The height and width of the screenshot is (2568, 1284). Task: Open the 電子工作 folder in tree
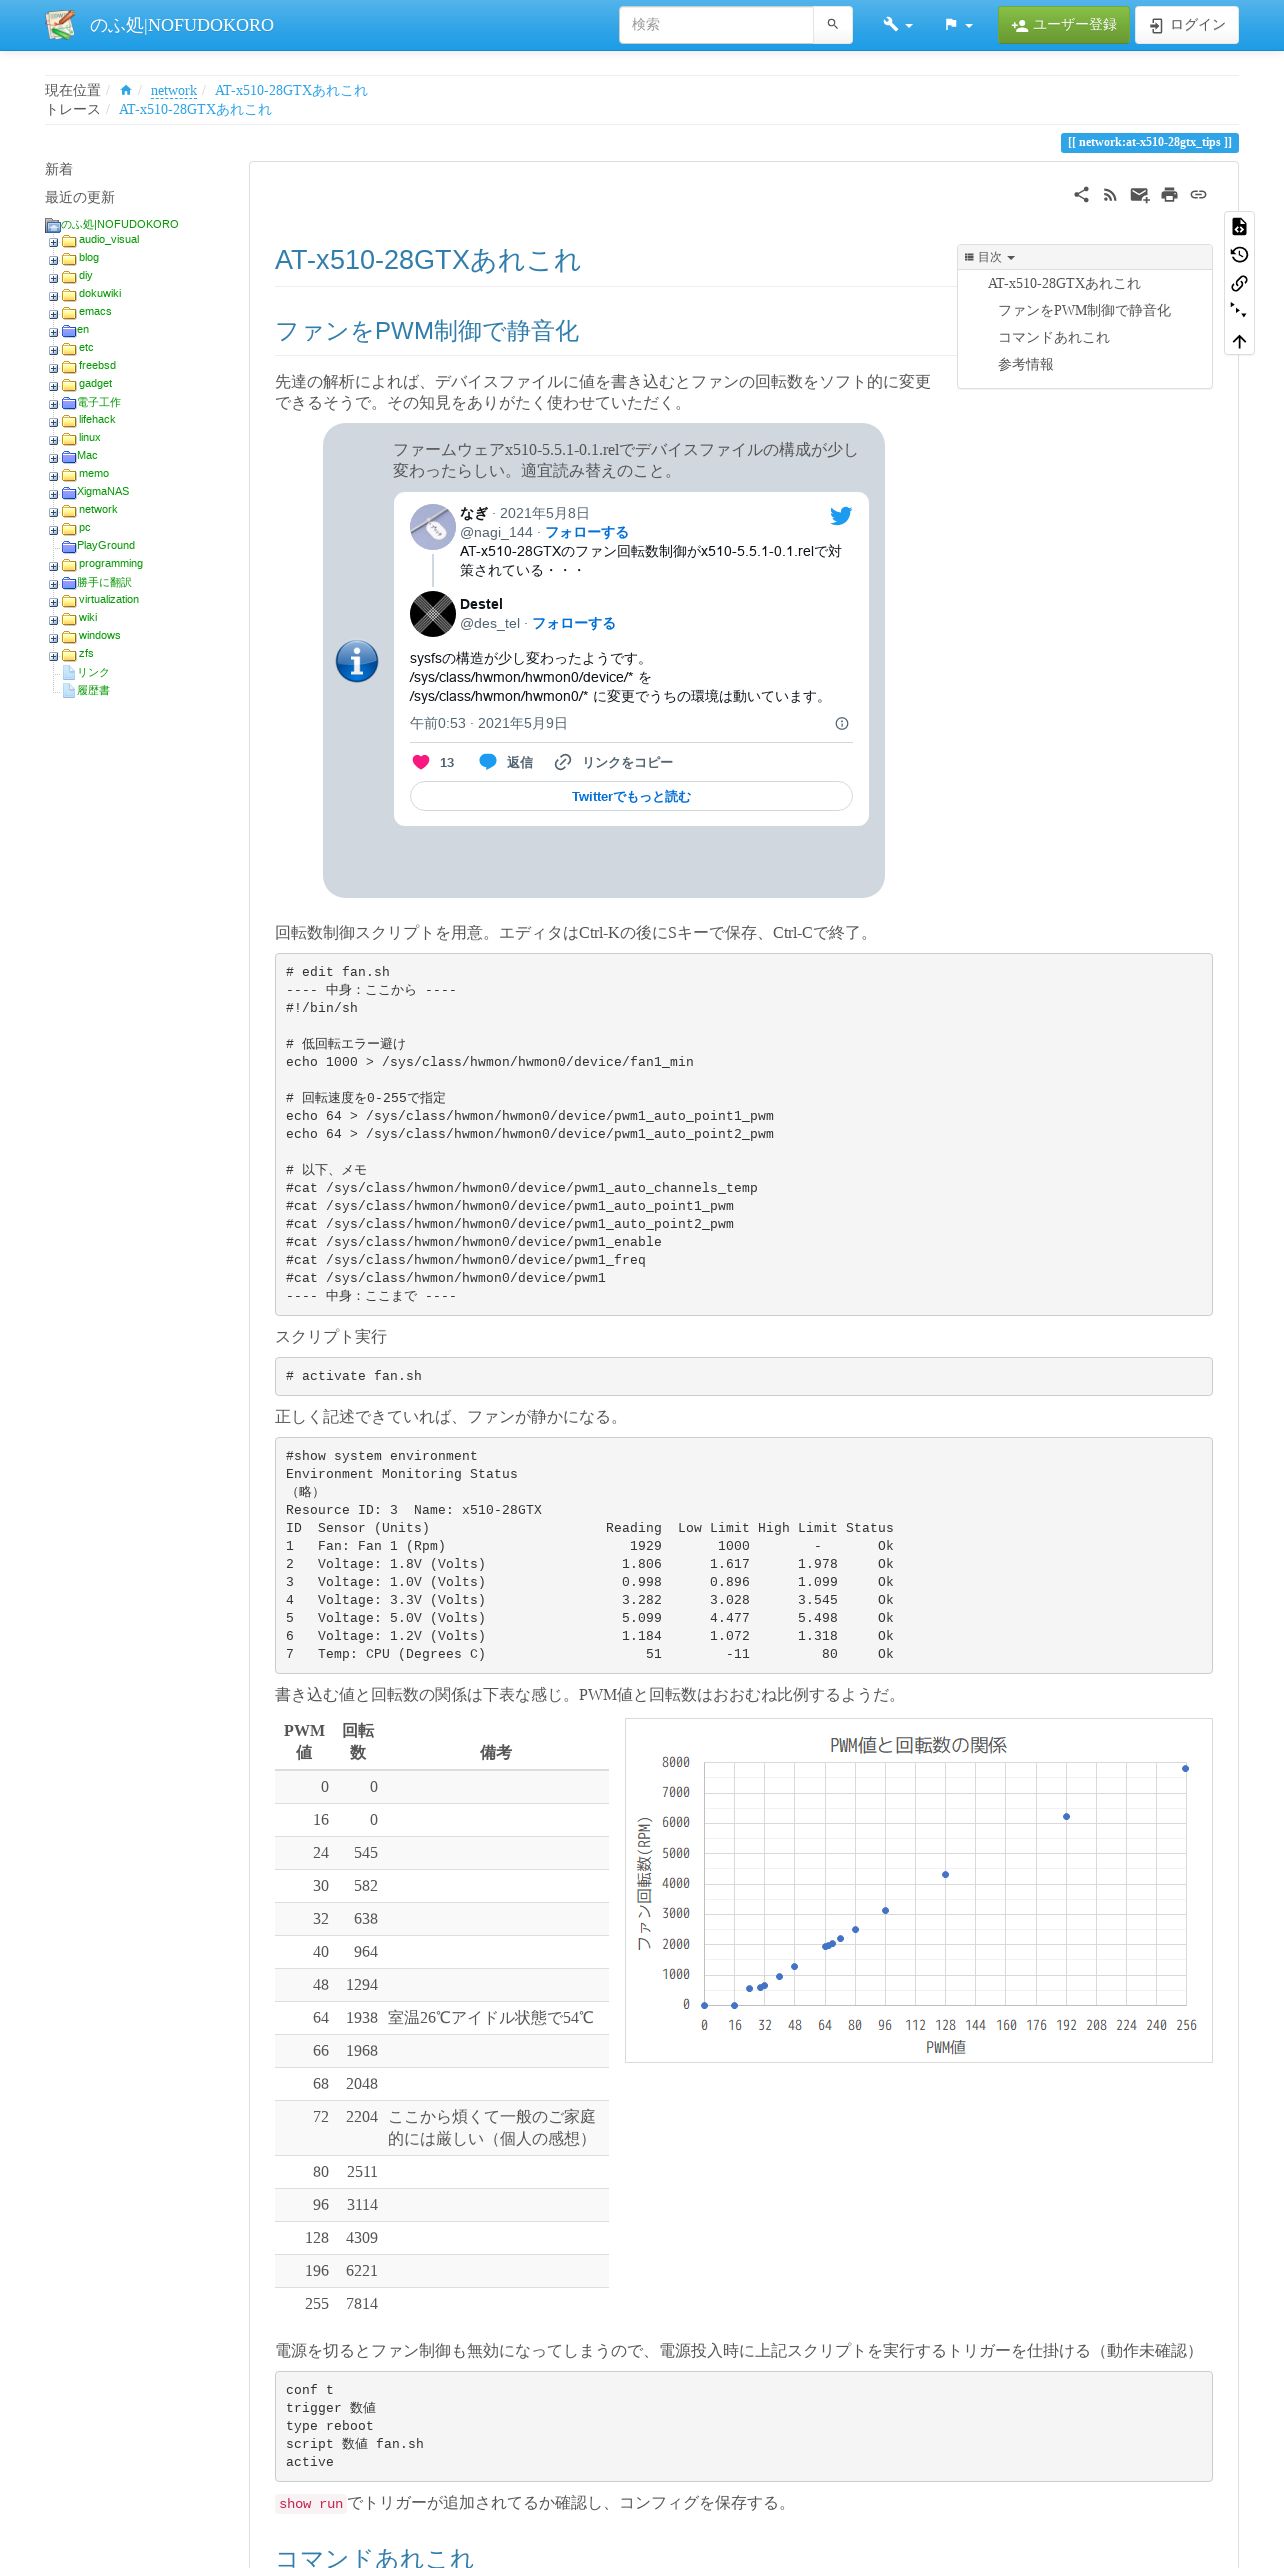tap(99, 402)
